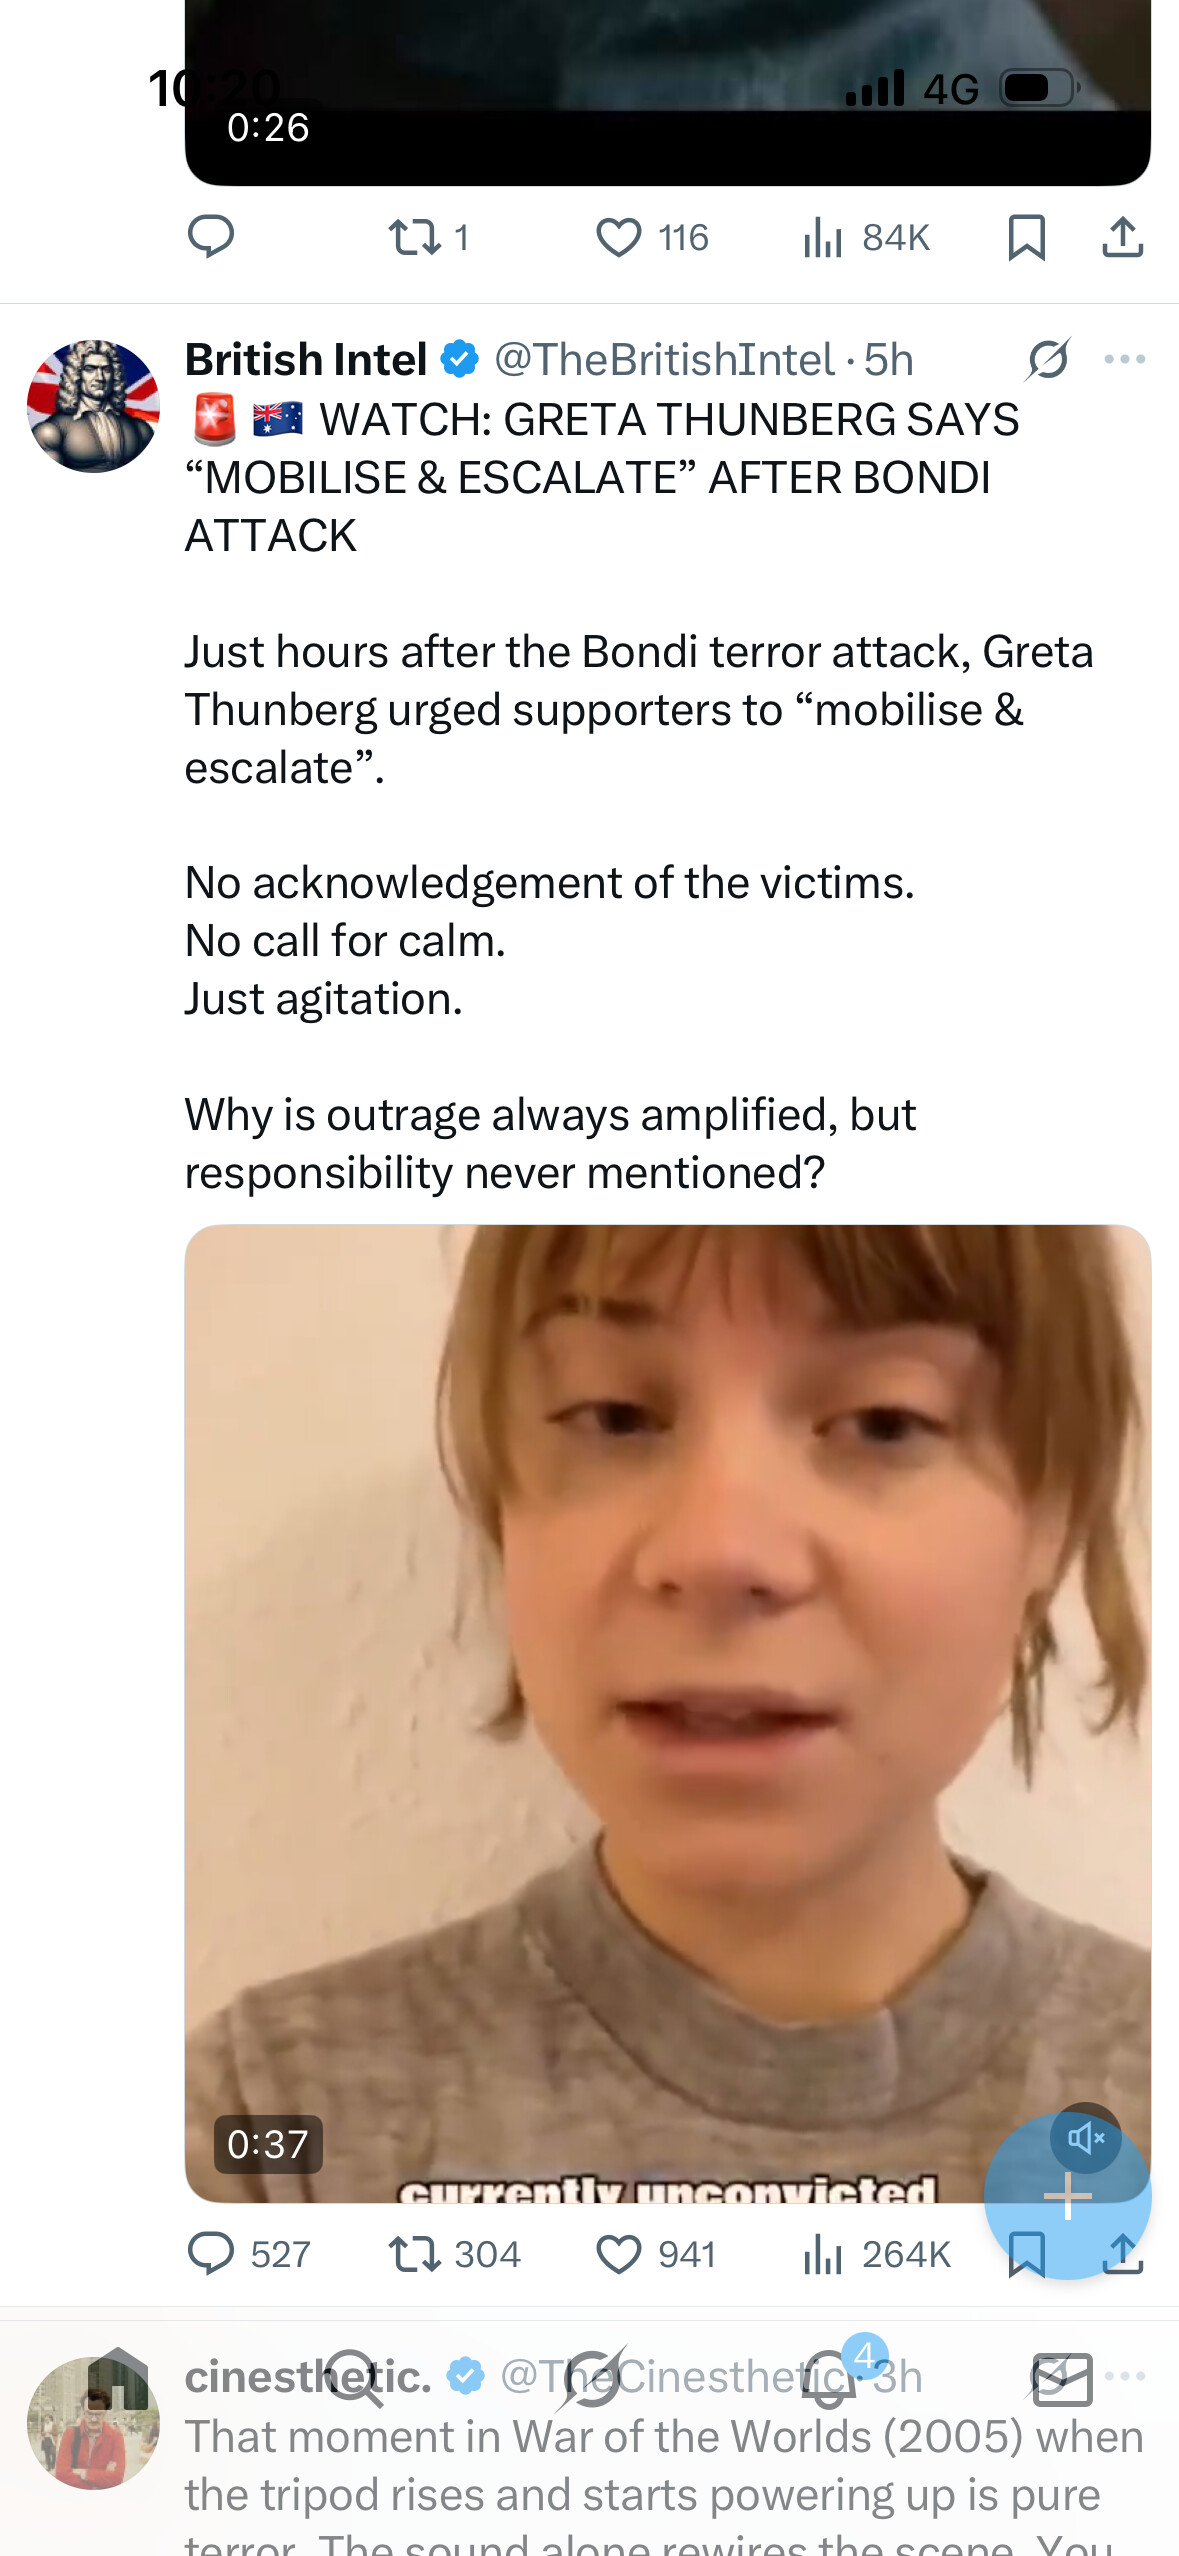Open more options on cinesthetic post
Image resolution: width=1179 pixels, height=2556 pixels.
[1125, 2377]
